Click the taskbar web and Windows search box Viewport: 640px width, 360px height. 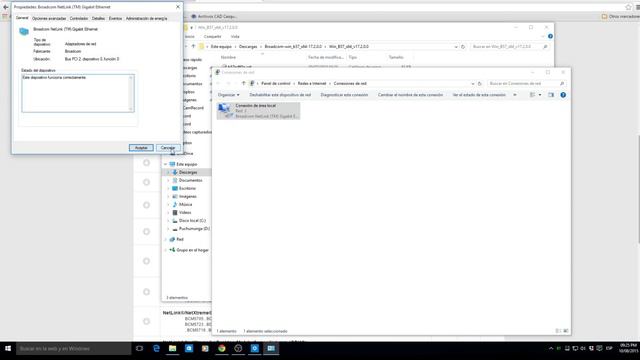coord(73,349)
